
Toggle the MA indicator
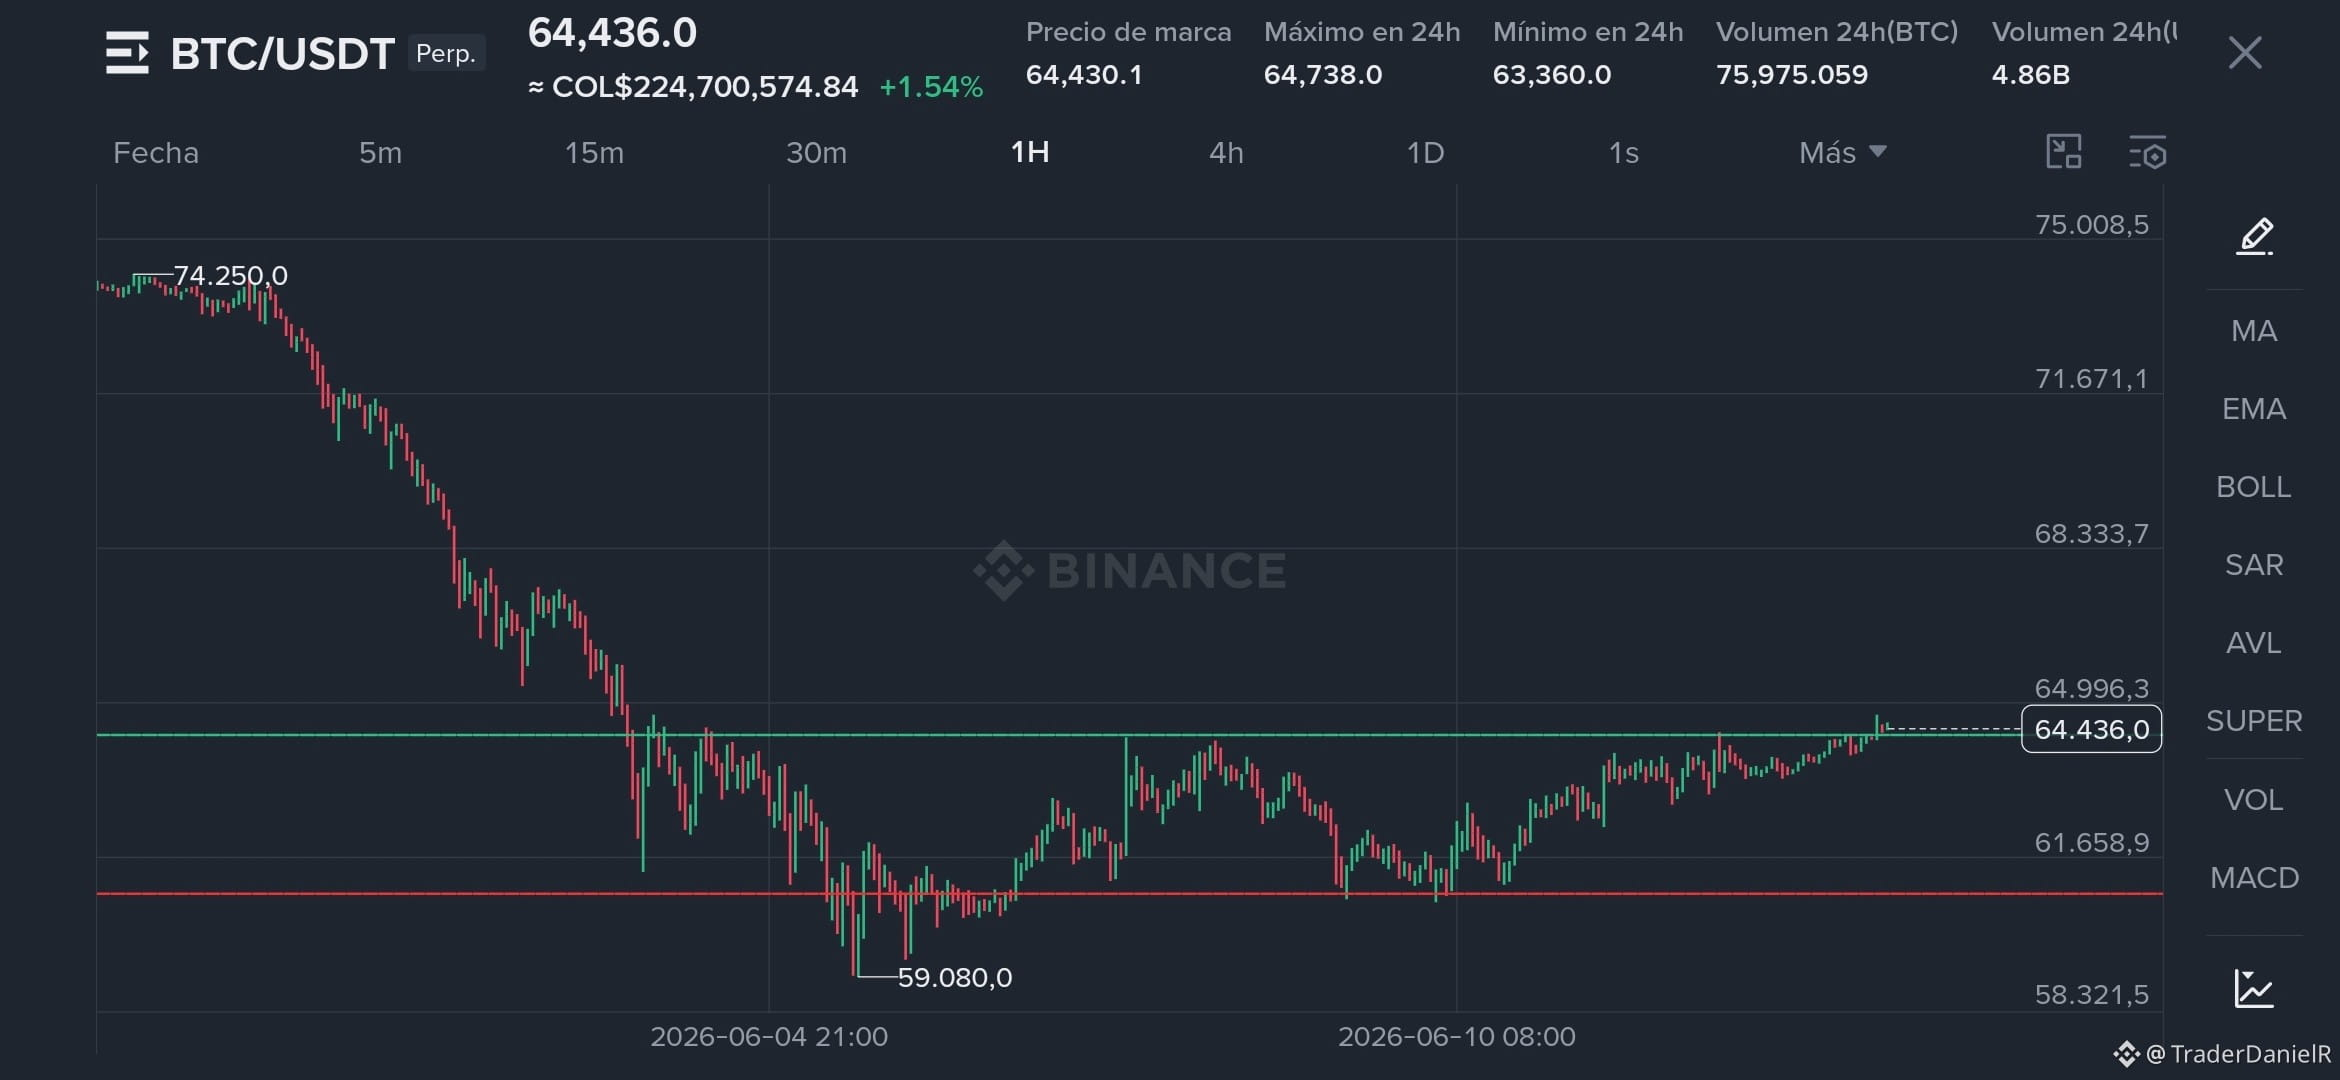pyautogui.click(x=2254, y=331)
